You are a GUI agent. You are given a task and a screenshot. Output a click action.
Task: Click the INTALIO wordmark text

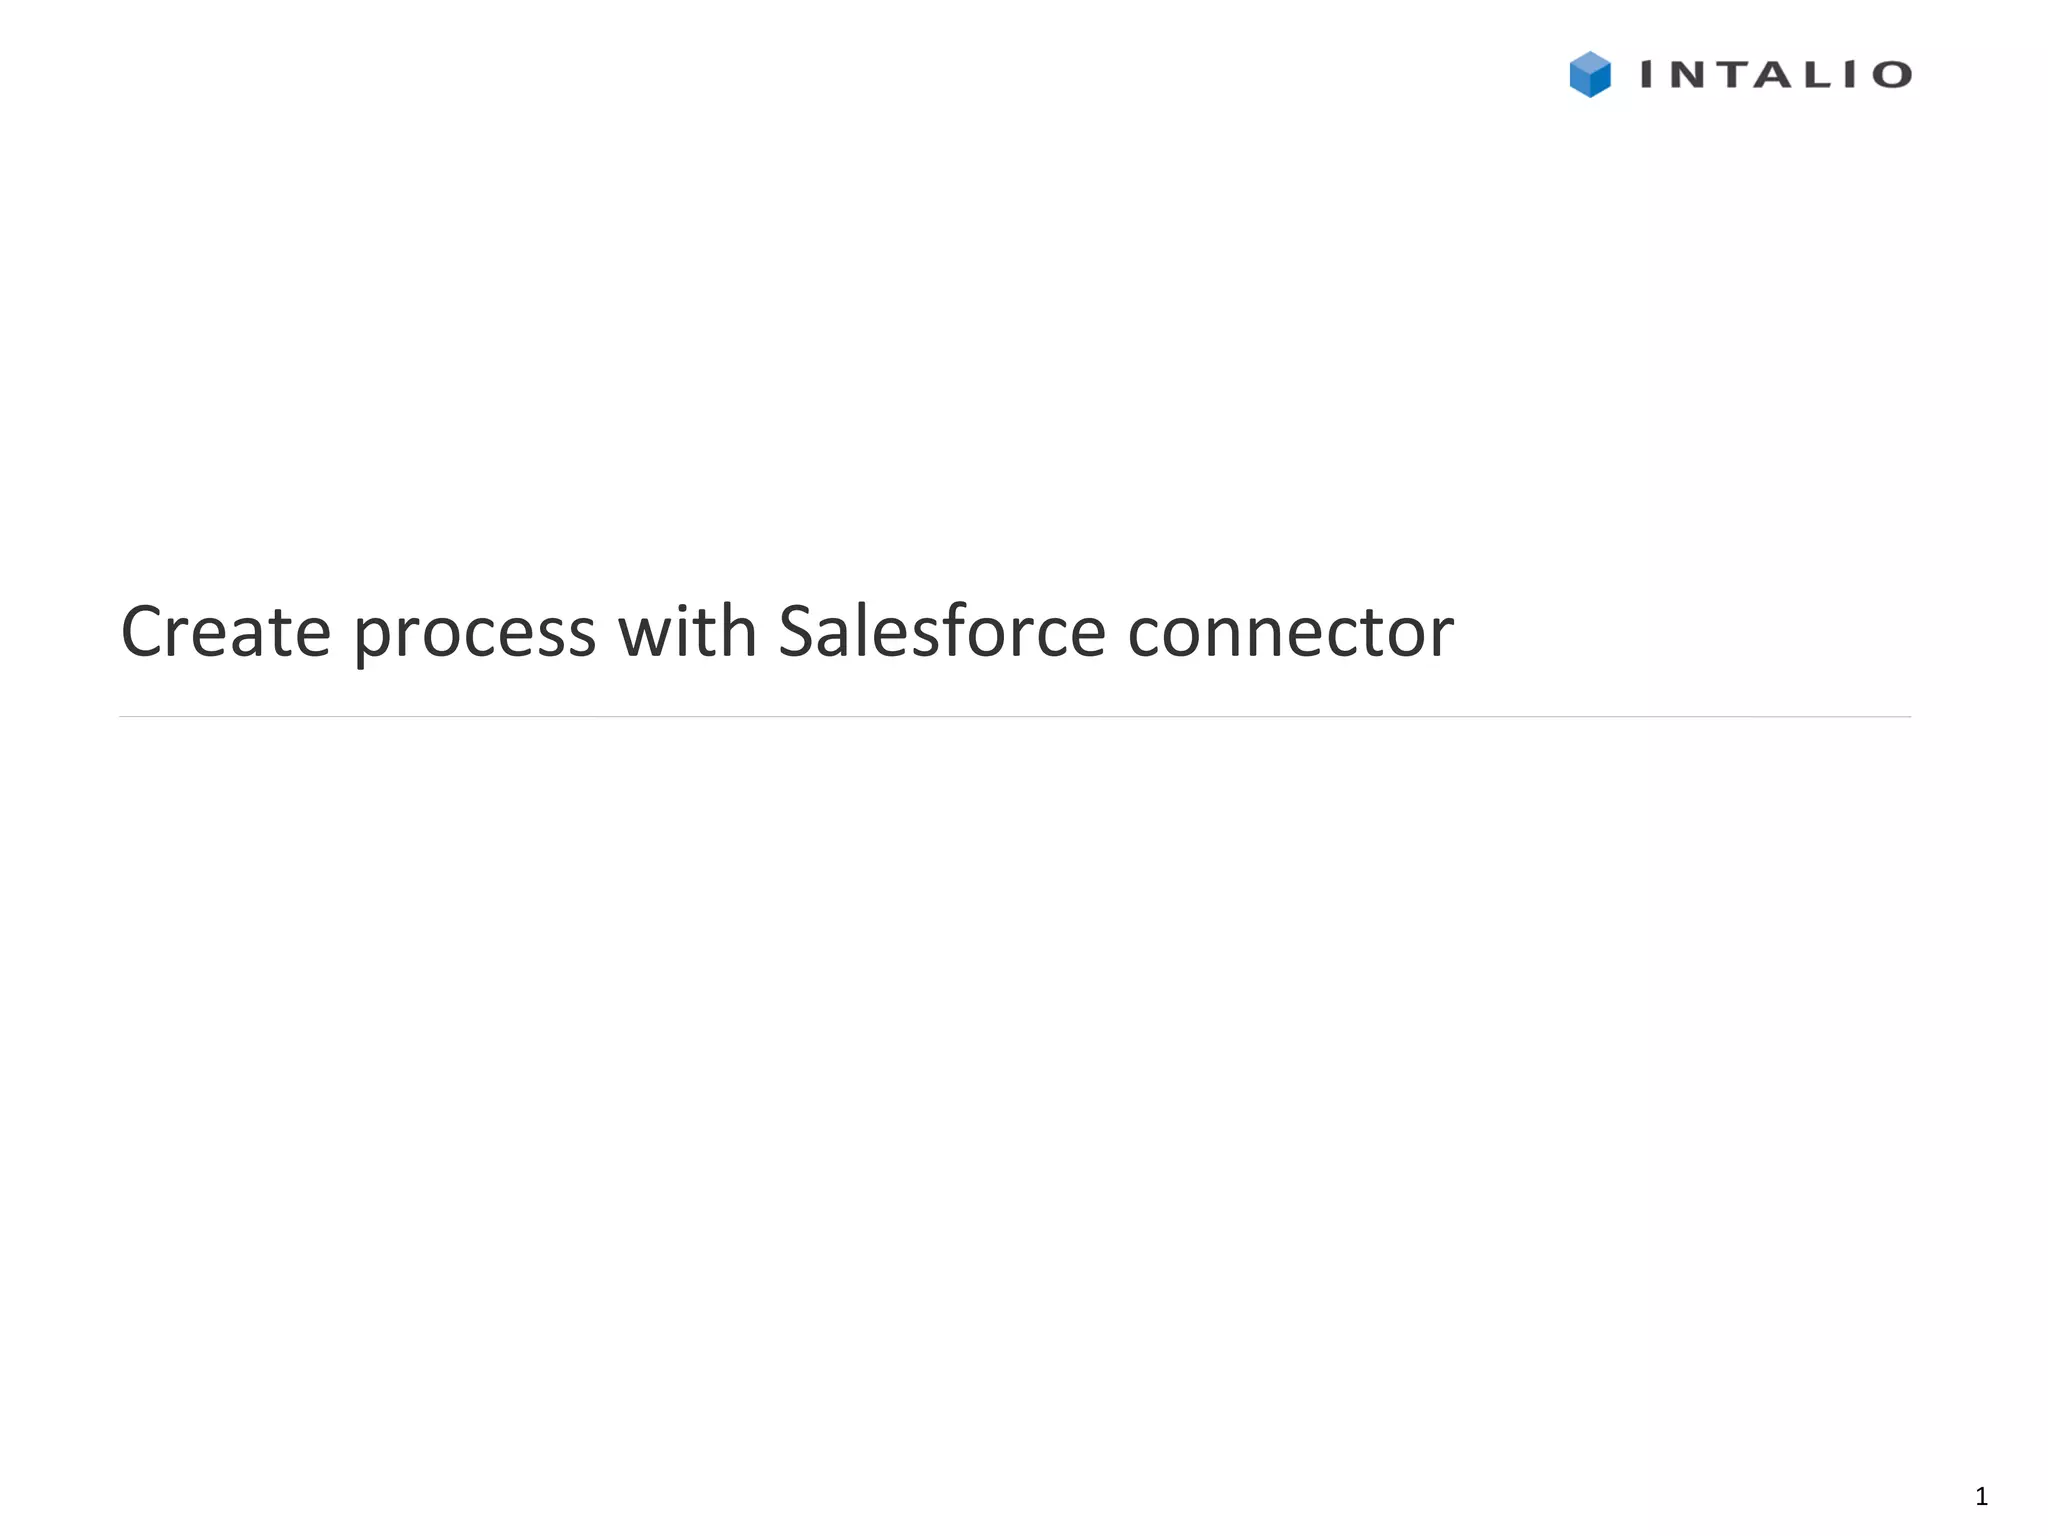[x=1775, y=75]
